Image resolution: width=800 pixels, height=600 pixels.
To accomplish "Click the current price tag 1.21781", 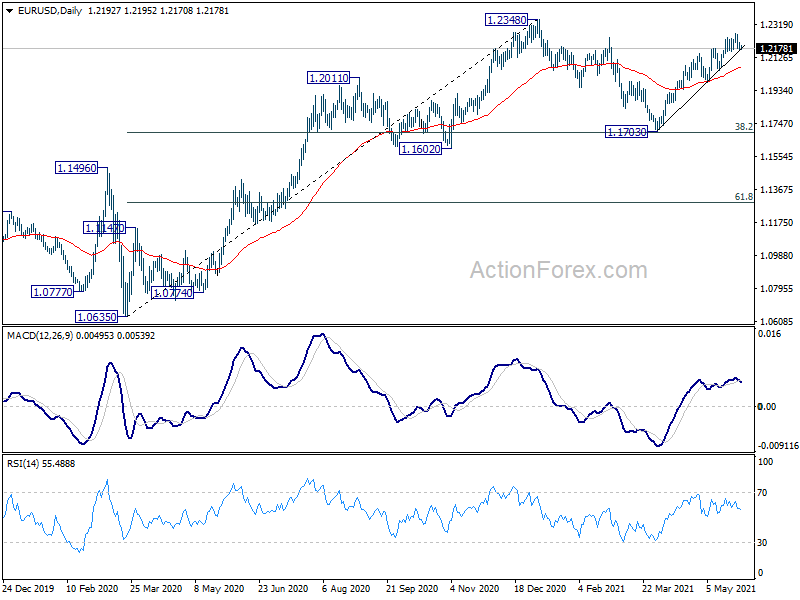I will pyautogui.click(x=776, y=48).
